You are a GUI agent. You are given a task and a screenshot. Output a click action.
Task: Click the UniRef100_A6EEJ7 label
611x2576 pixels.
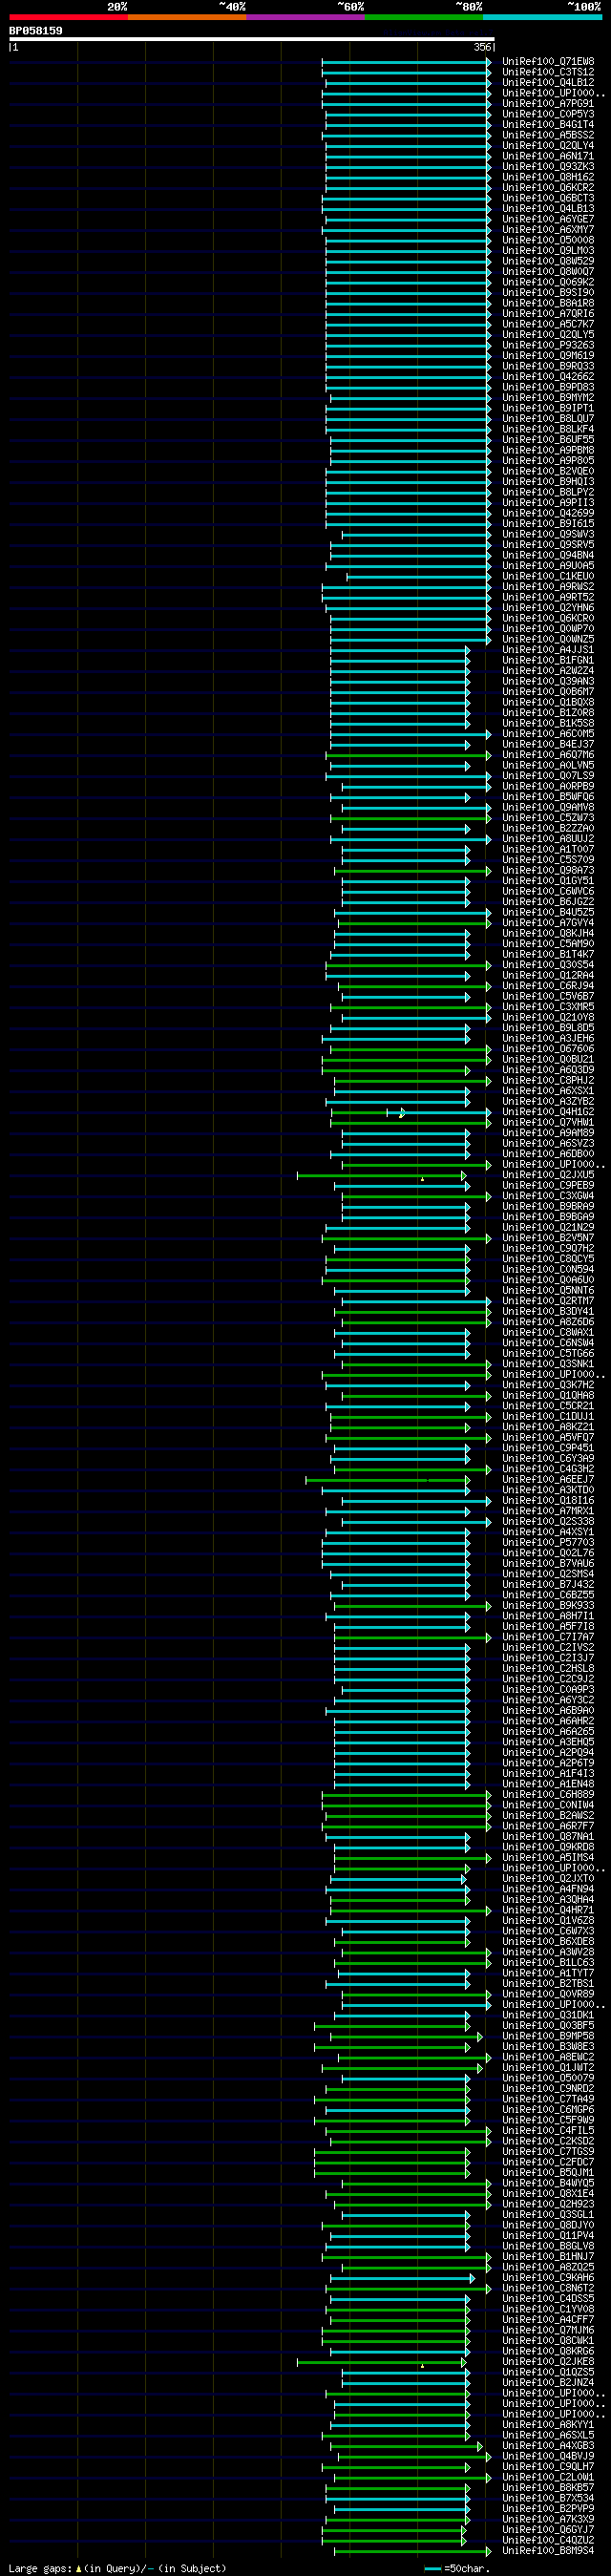(548, 1480)
